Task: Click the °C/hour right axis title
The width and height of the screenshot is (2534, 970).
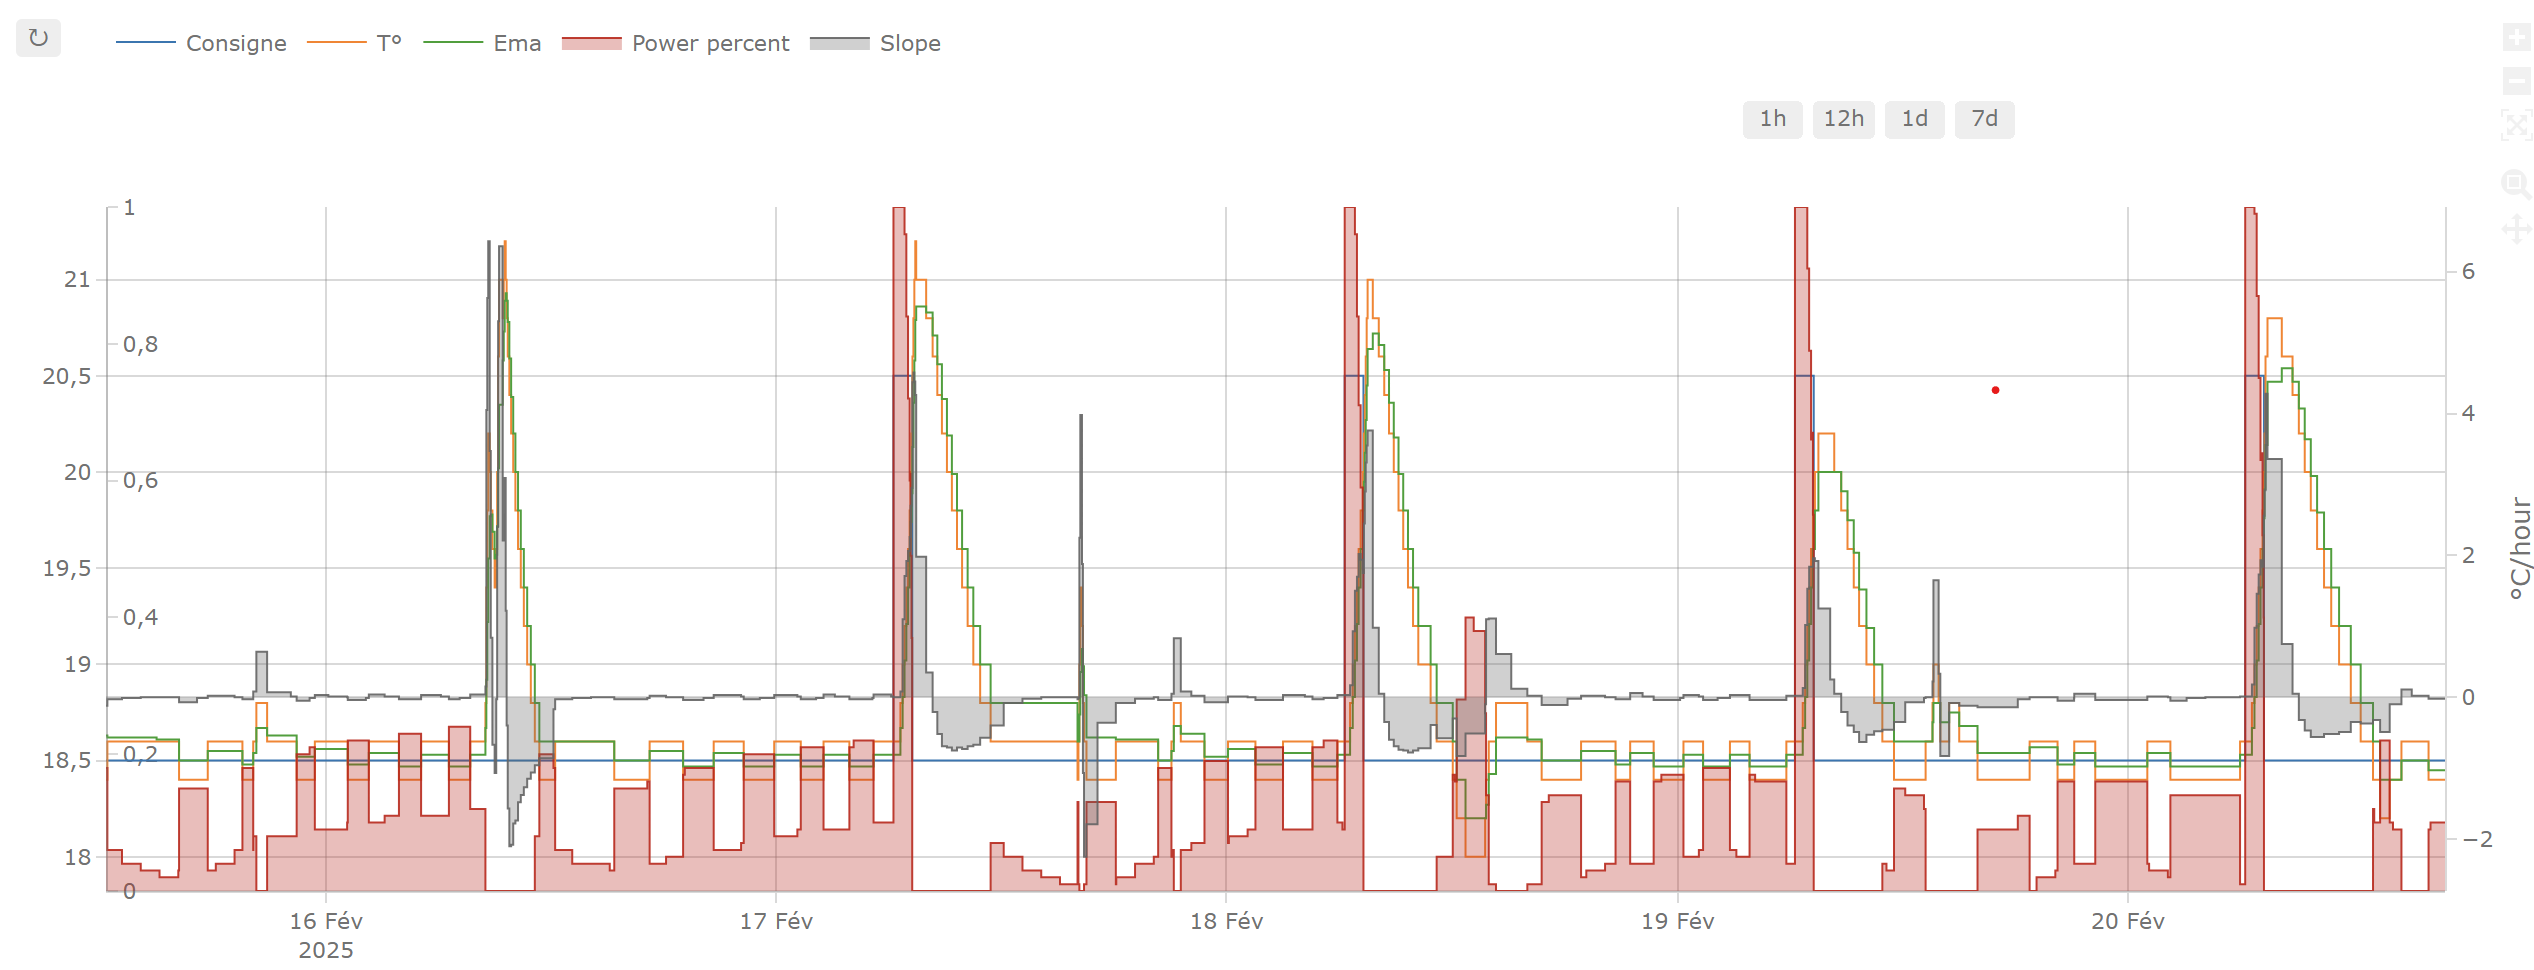Action: tap(2520, 548)
